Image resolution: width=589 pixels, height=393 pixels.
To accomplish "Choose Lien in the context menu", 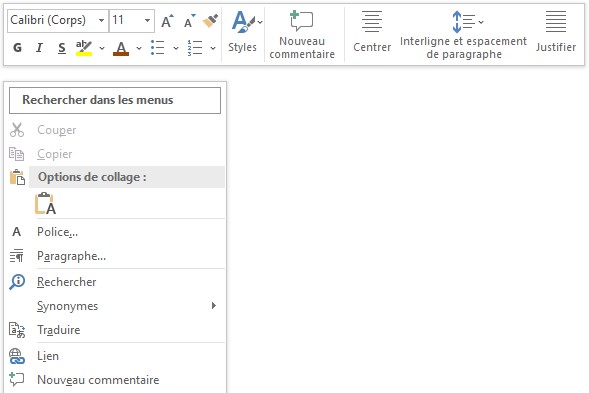I will 115,356.
